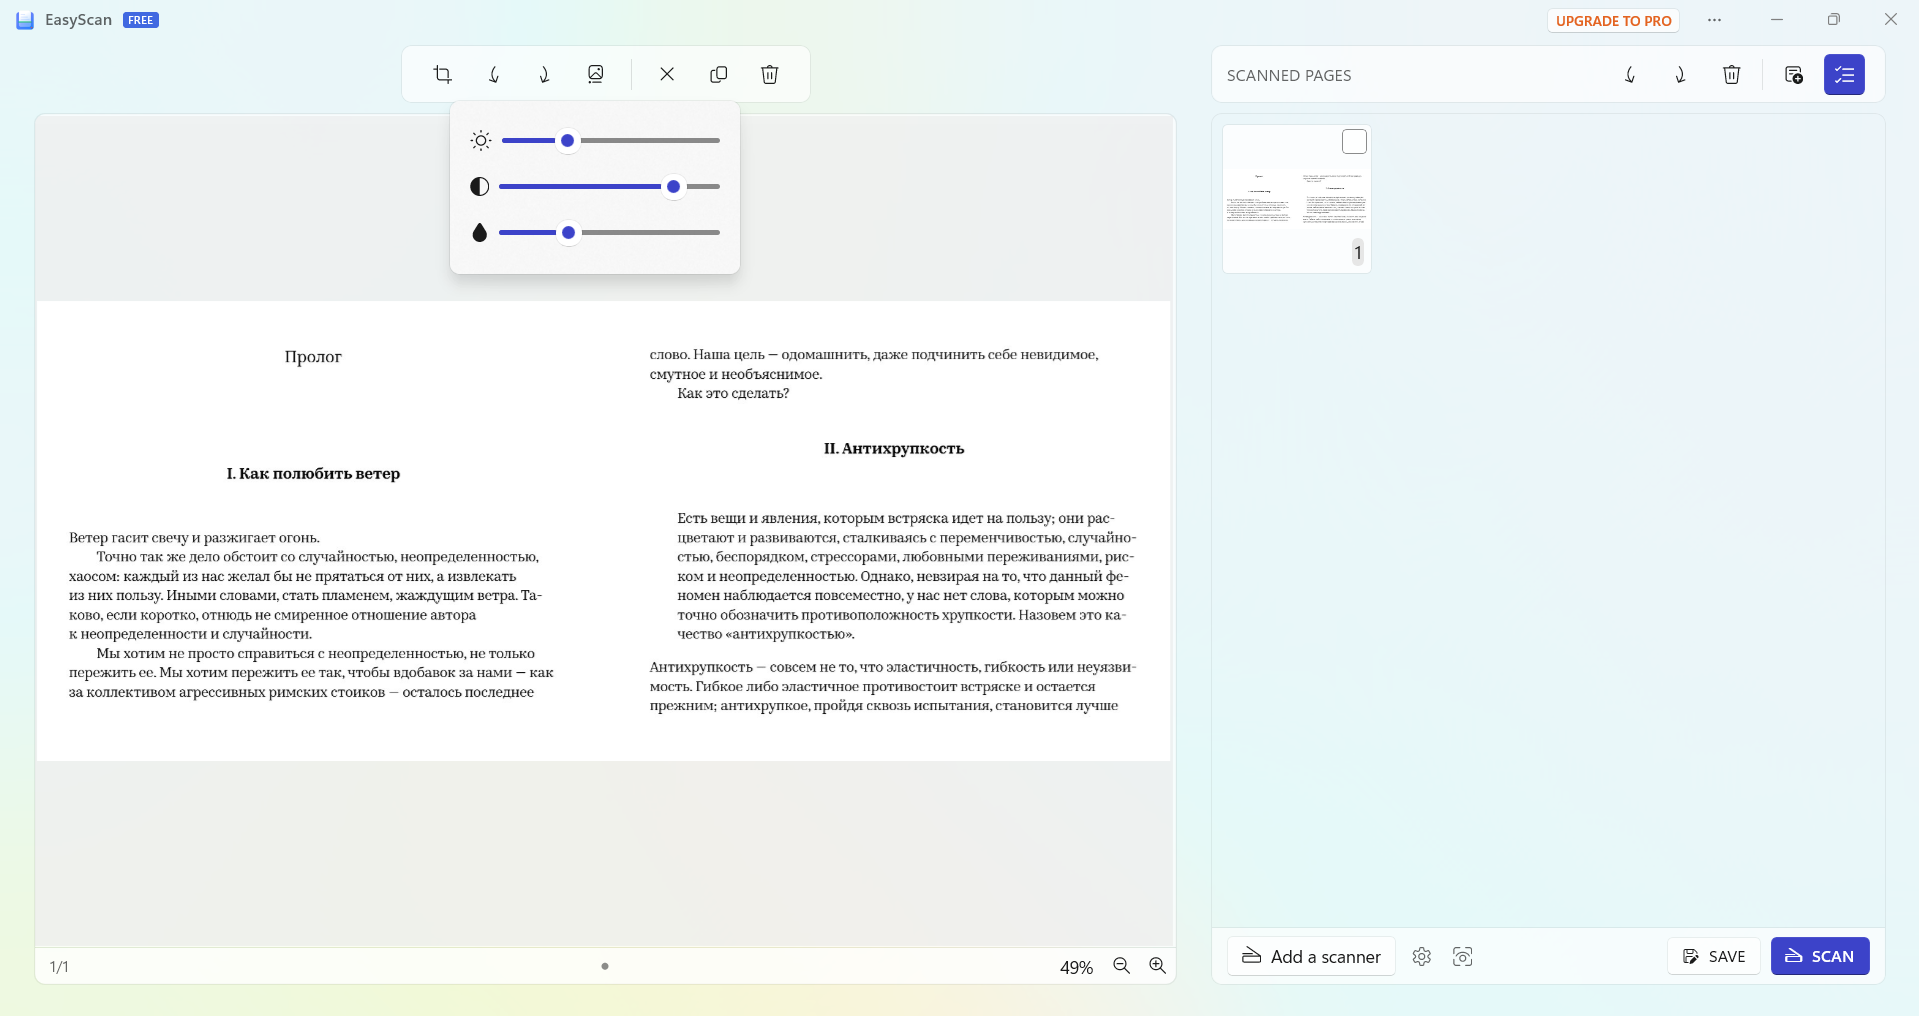
Task: Delete the current page using the toolbar trash icon
Action: [x=769, y=74]
